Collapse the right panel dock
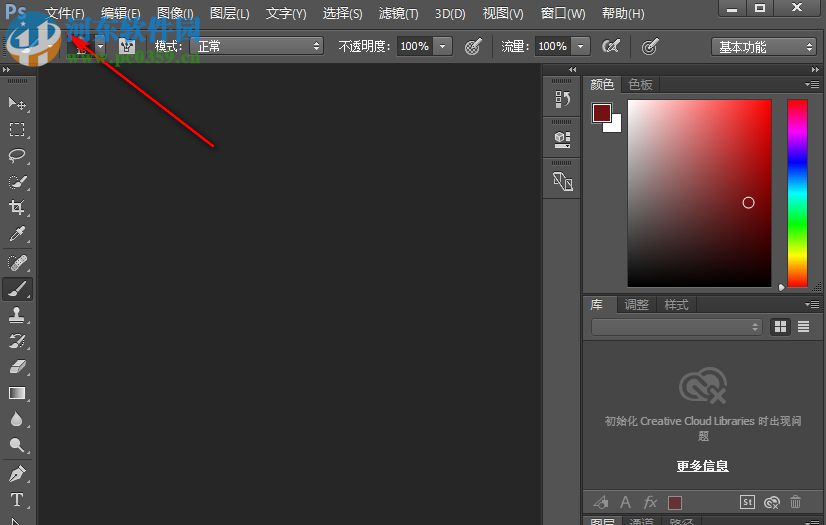Image resolution: width=826 pixels, height=525 pixels. point(815,70)
